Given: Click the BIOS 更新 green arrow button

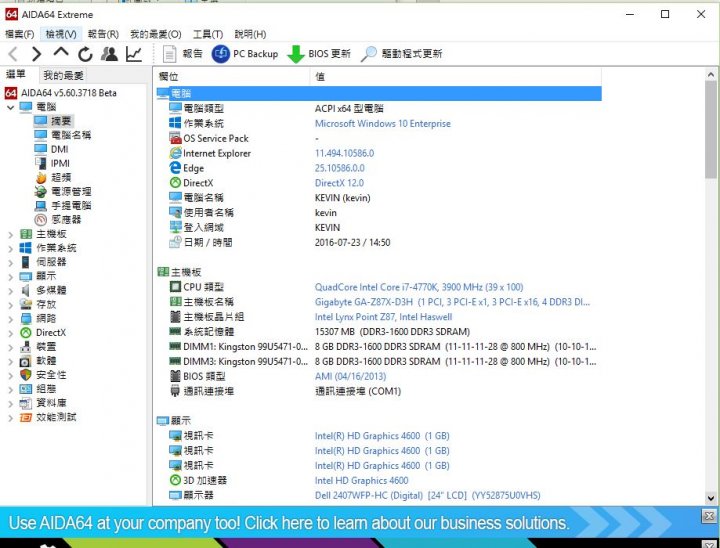Looking at the screenshot, I should (x=319, y=54).
